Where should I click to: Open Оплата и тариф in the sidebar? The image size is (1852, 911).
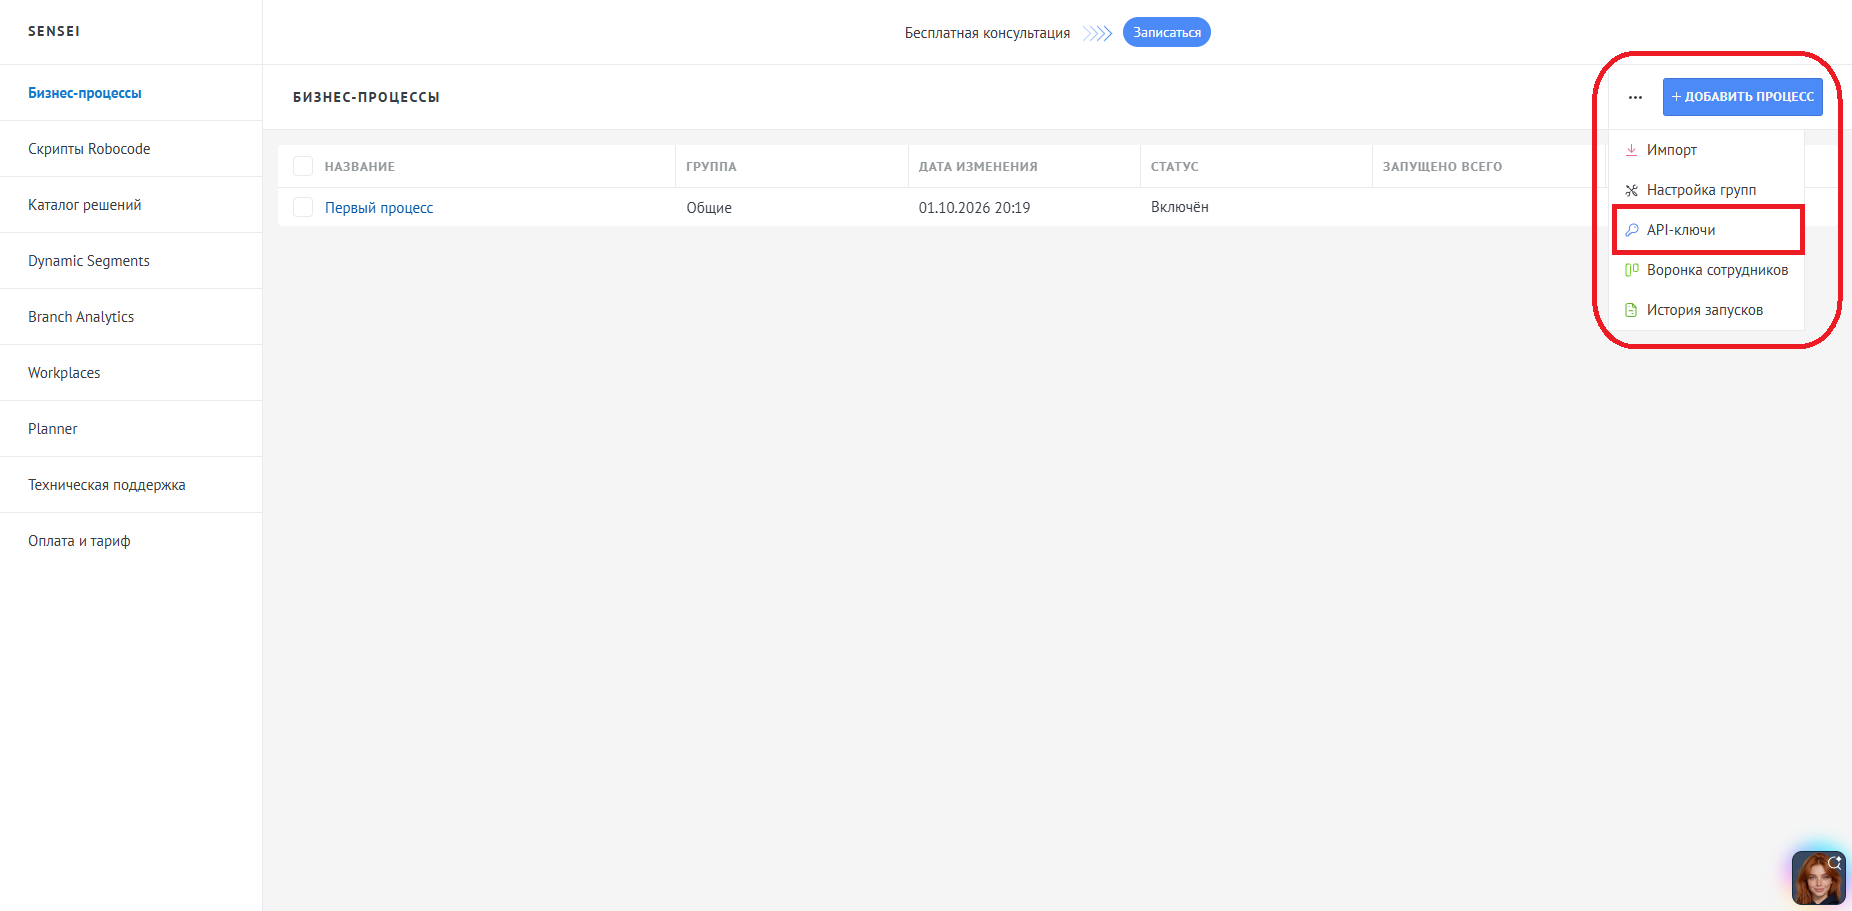(131, 541)
